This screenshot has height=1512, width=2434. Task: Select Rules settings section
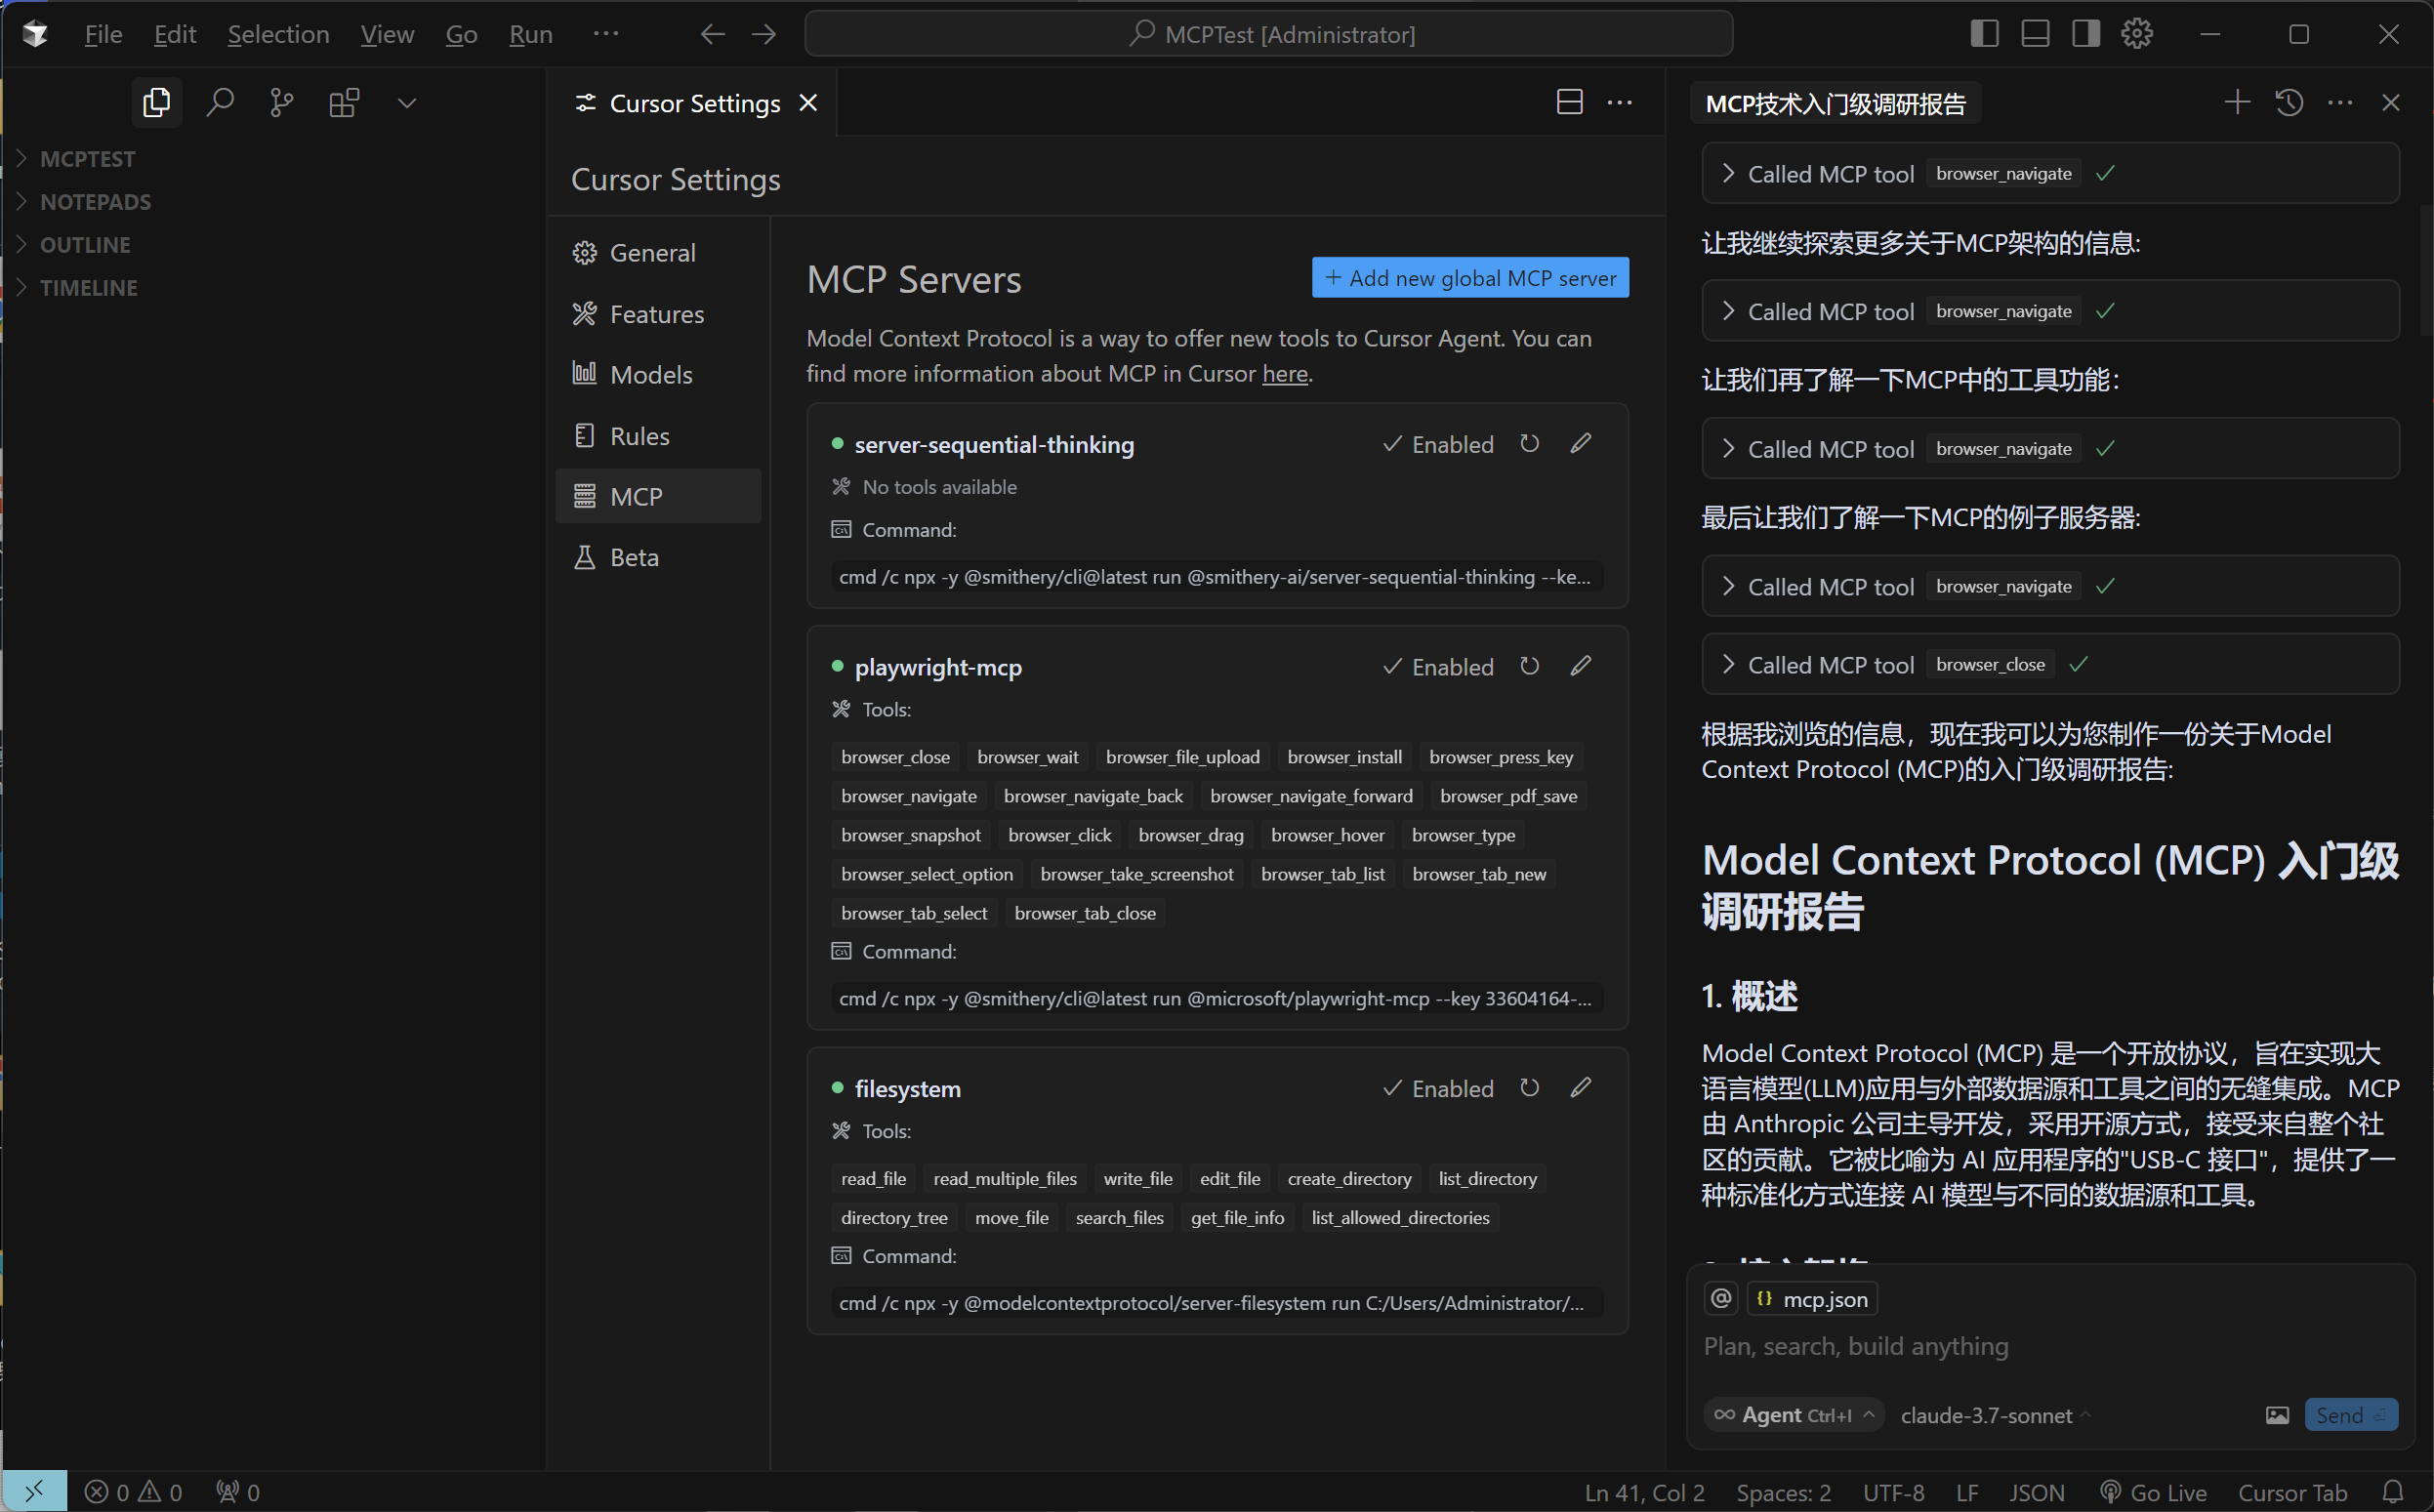(x=658, y=436)
